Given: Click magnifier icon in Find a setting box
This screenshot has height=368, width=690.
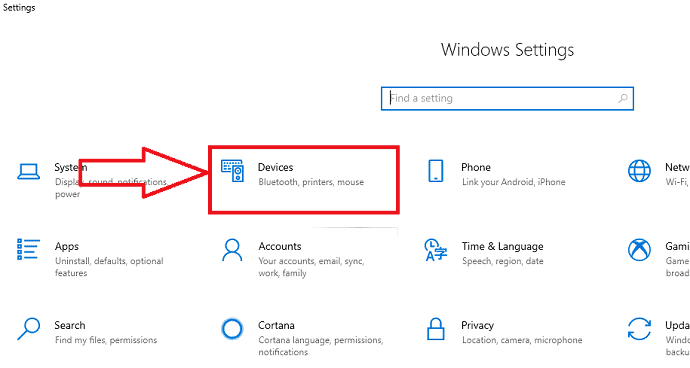Looking at the screenshot, I should [623, 98].
